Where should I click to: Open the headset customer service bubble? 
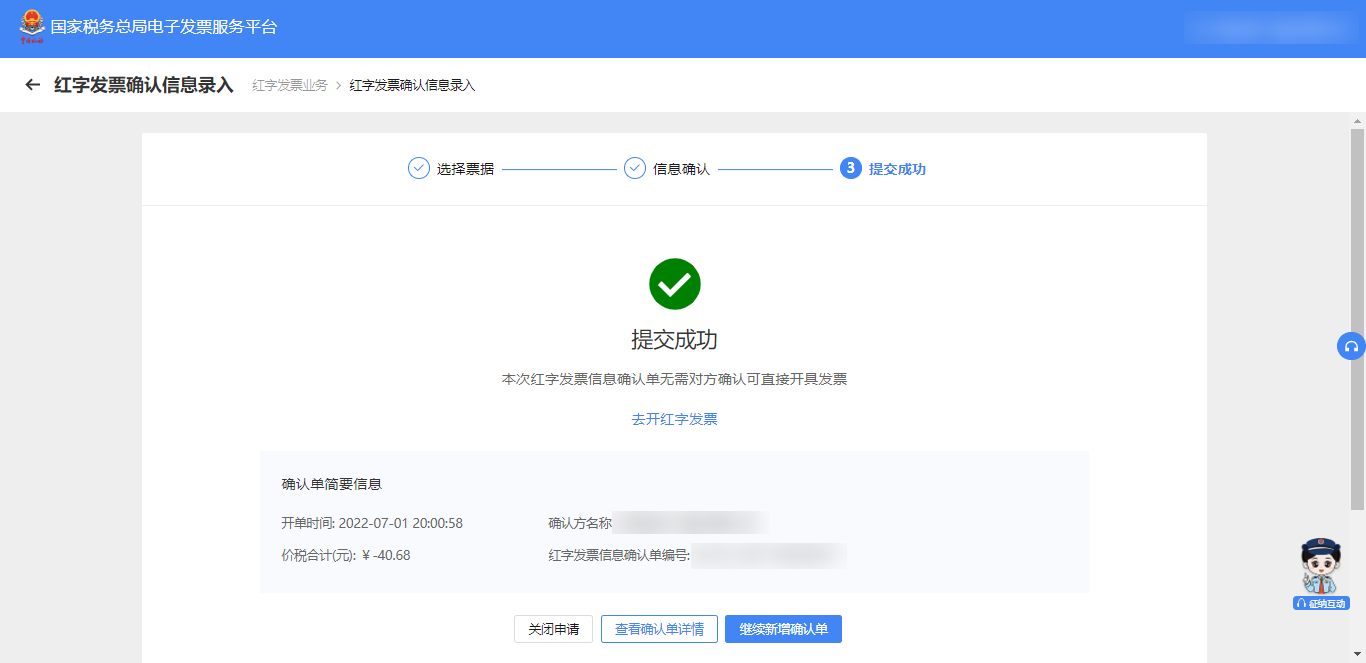(1351, 346)
